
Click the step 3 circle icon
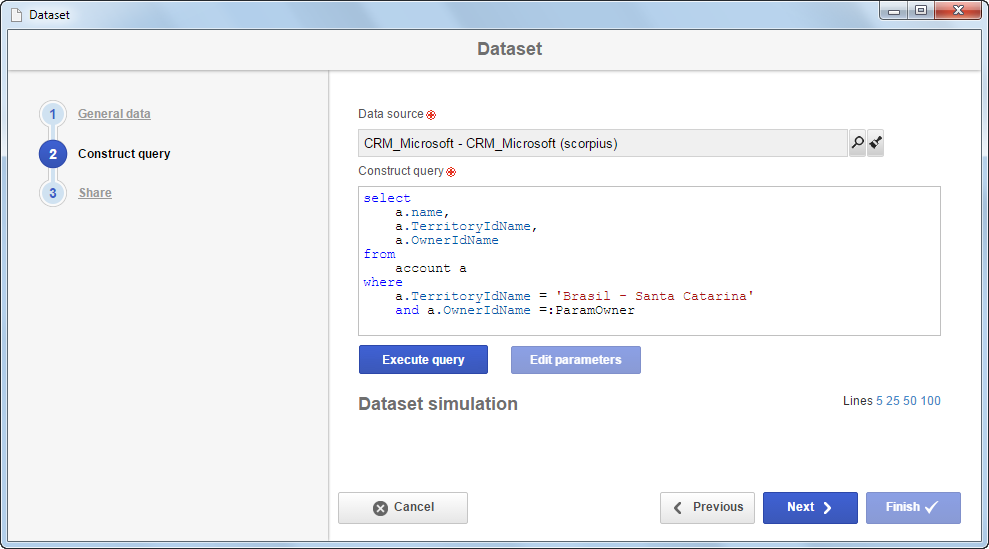53,193
